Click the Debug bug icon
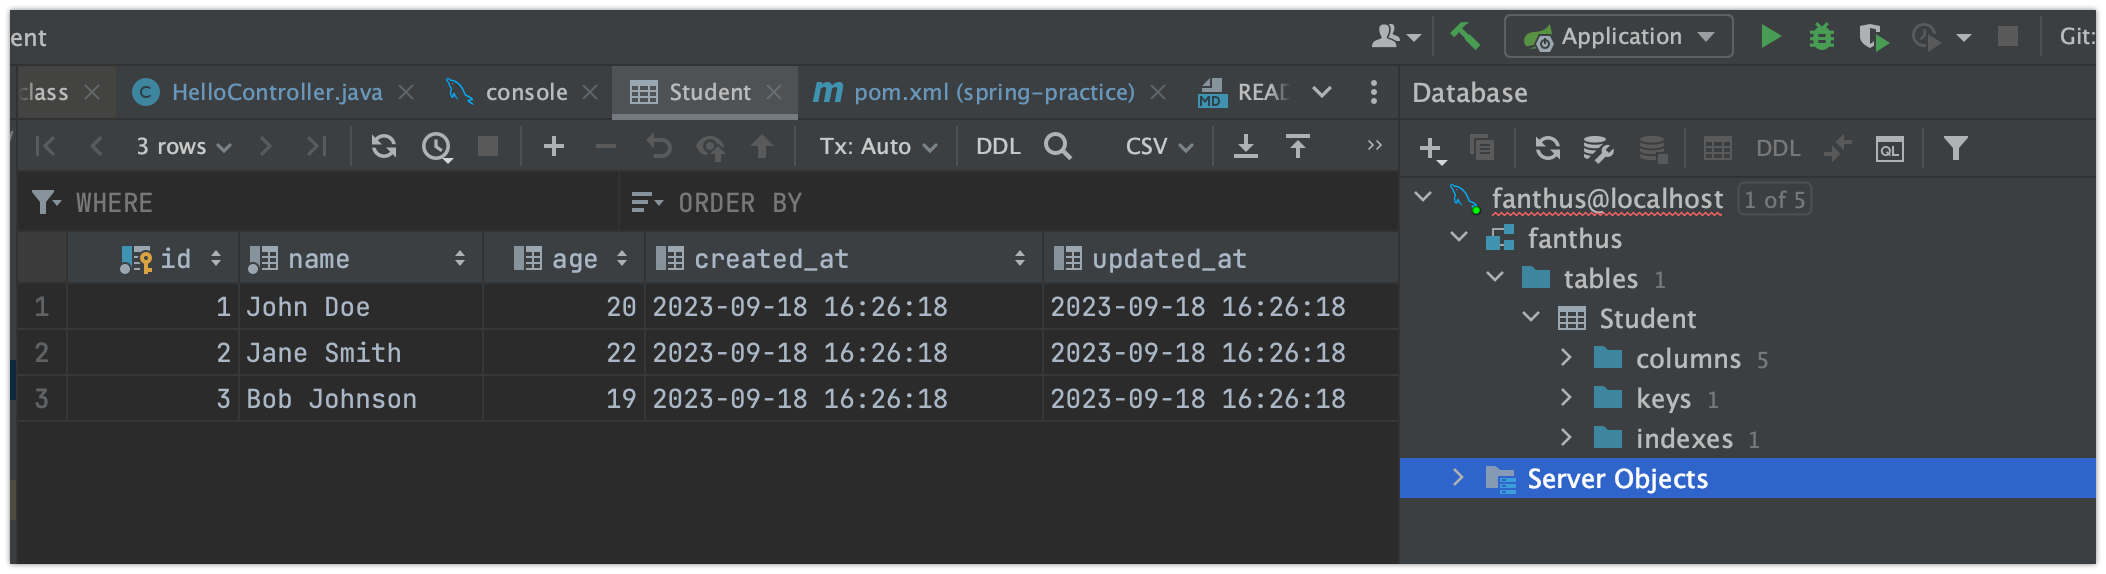 (1822, 37)
